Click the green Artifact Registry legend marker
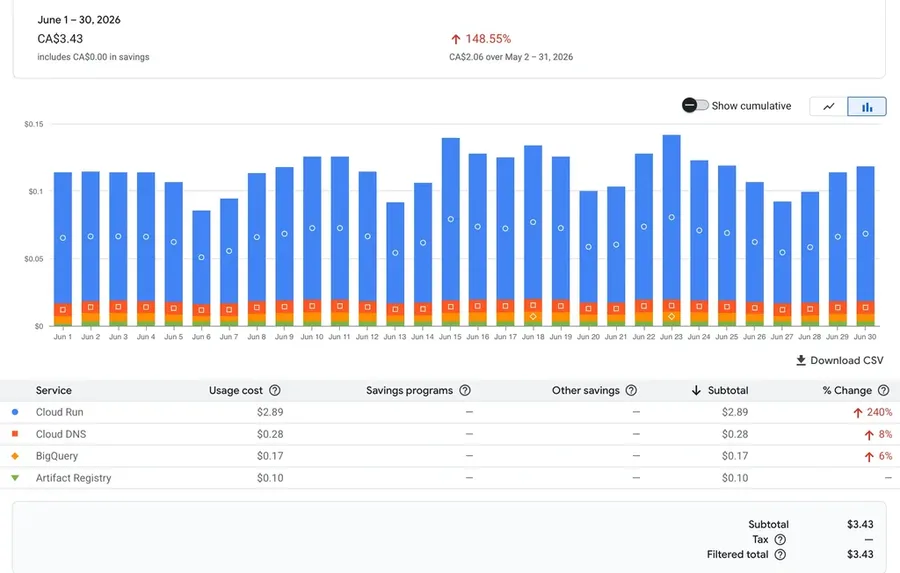Viewport: 900px width, 573px height. pos(15,478)
